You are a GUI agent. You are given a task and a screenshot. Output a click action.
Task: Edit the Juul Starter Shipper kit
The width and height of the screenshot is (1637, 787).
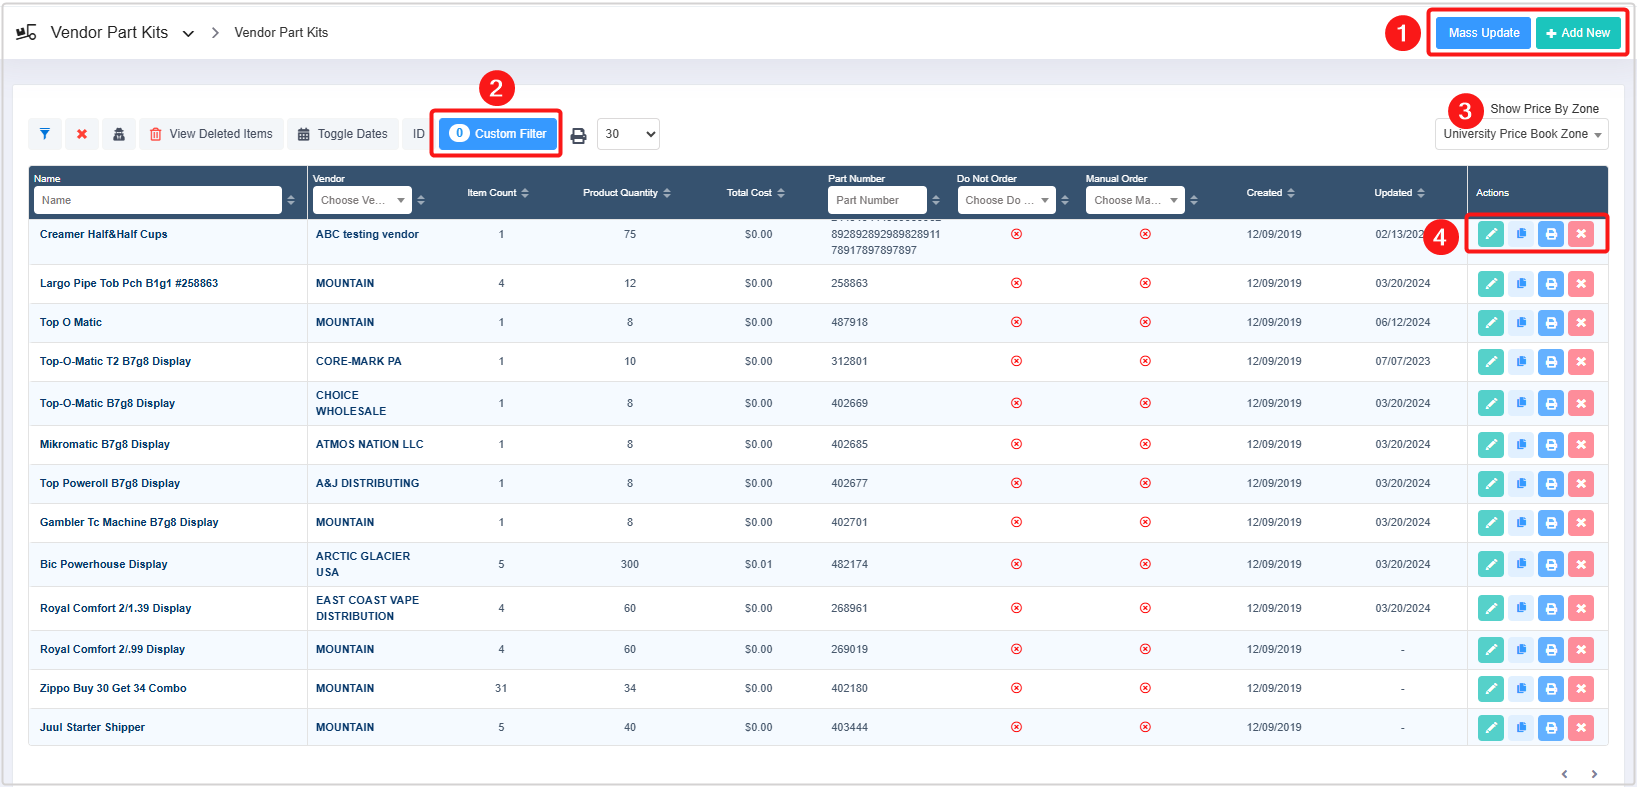click(x=1491, y=728)
